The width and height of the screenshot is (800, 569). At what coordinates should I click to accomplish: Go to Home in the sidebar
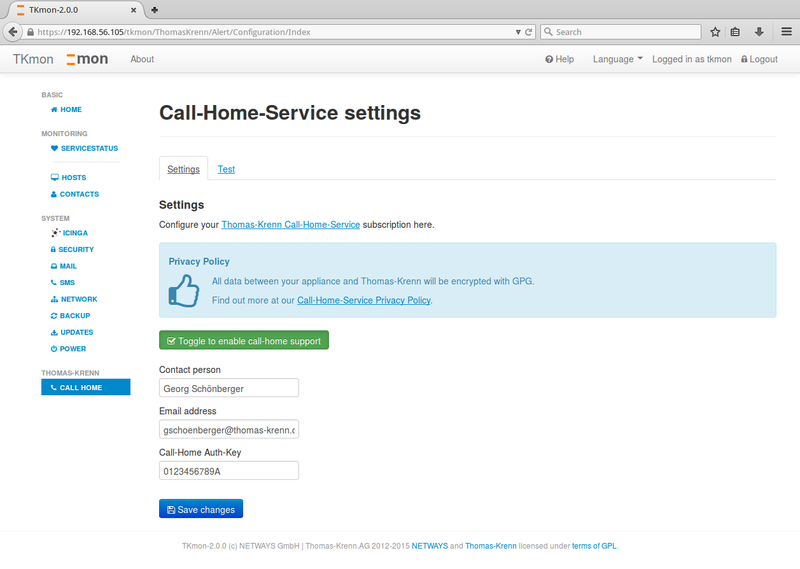(x=66, y=109)
